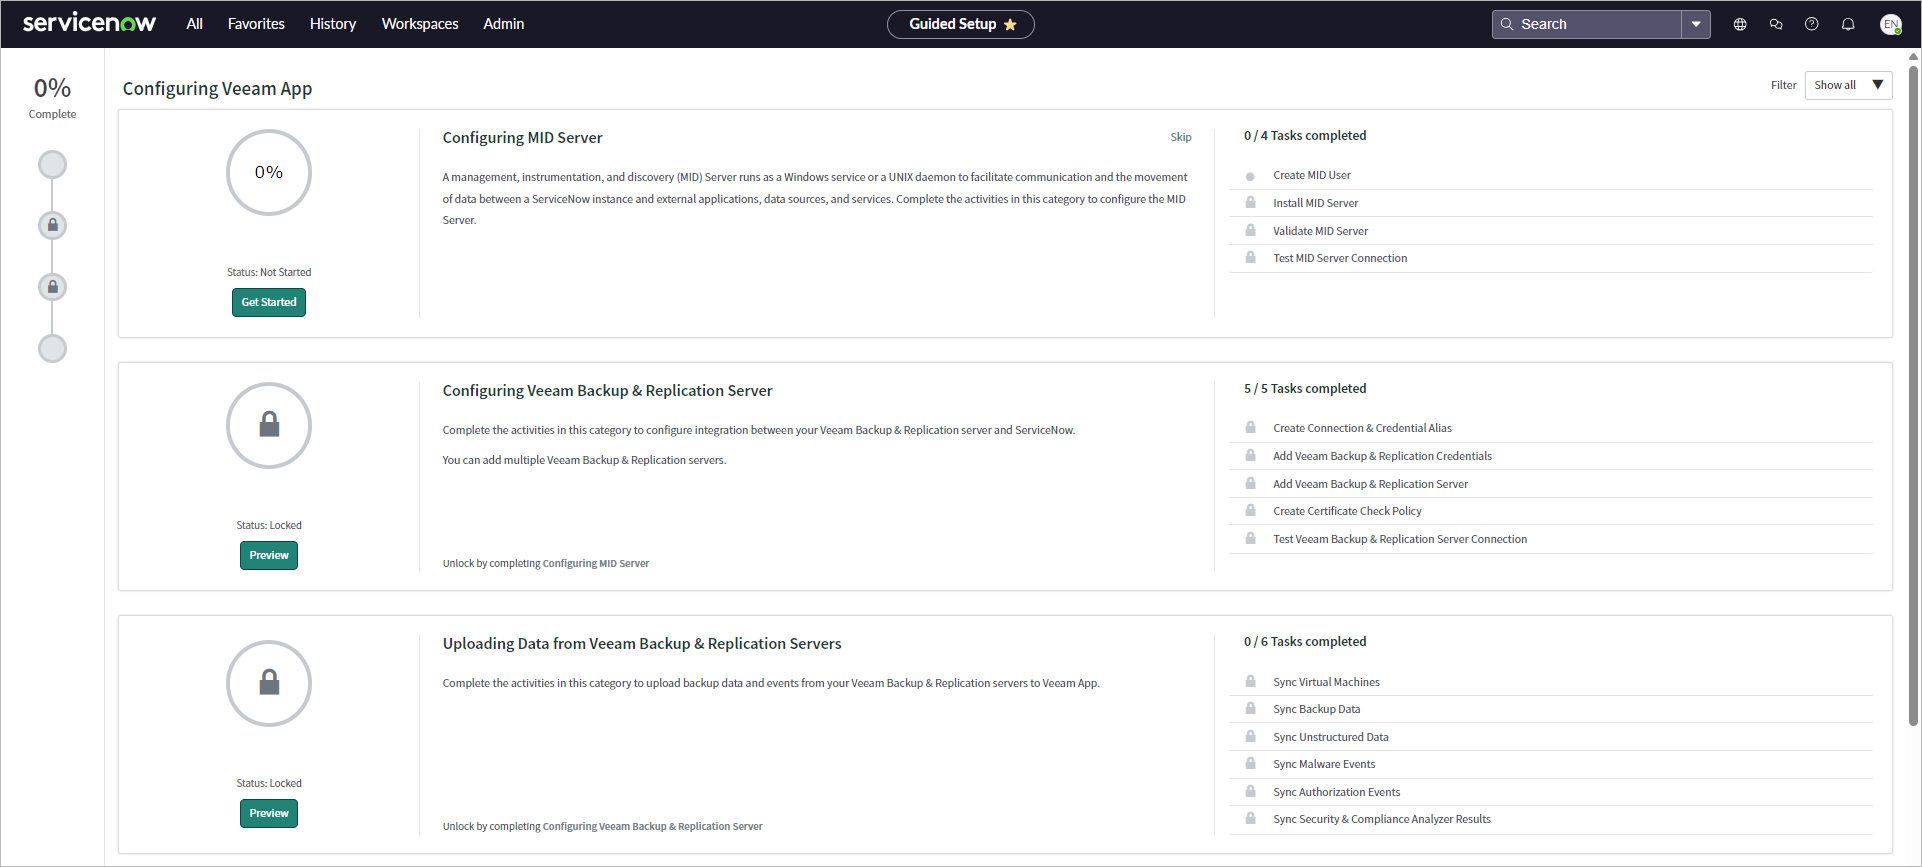Click lock icon beside Sync Malware Events
Viewport: 1922px width, 867px height.
coord(1250,763)
